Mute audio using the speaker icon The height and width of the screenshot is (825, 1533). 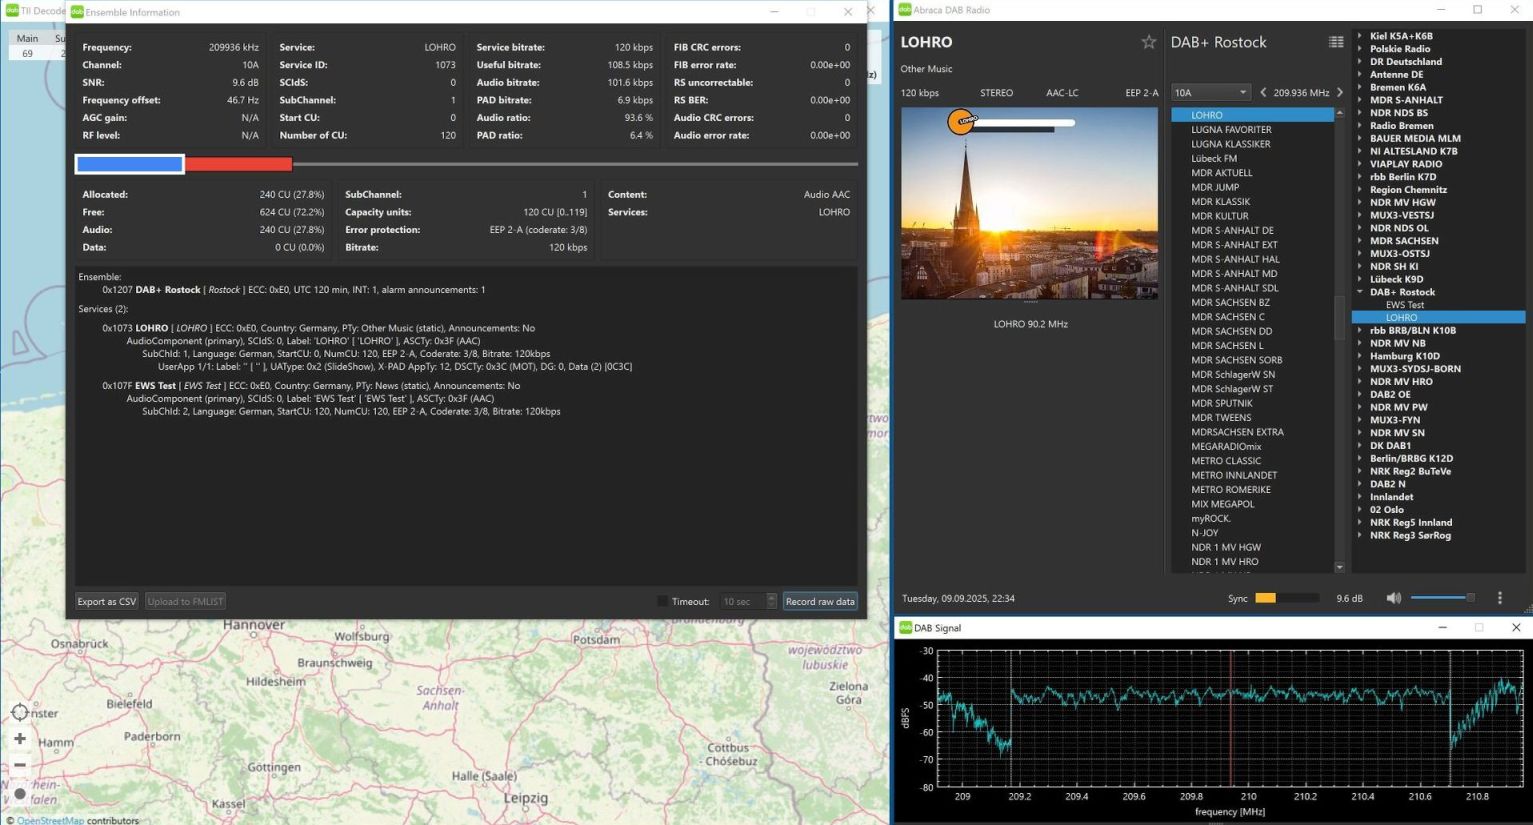tap(1393, 598)
